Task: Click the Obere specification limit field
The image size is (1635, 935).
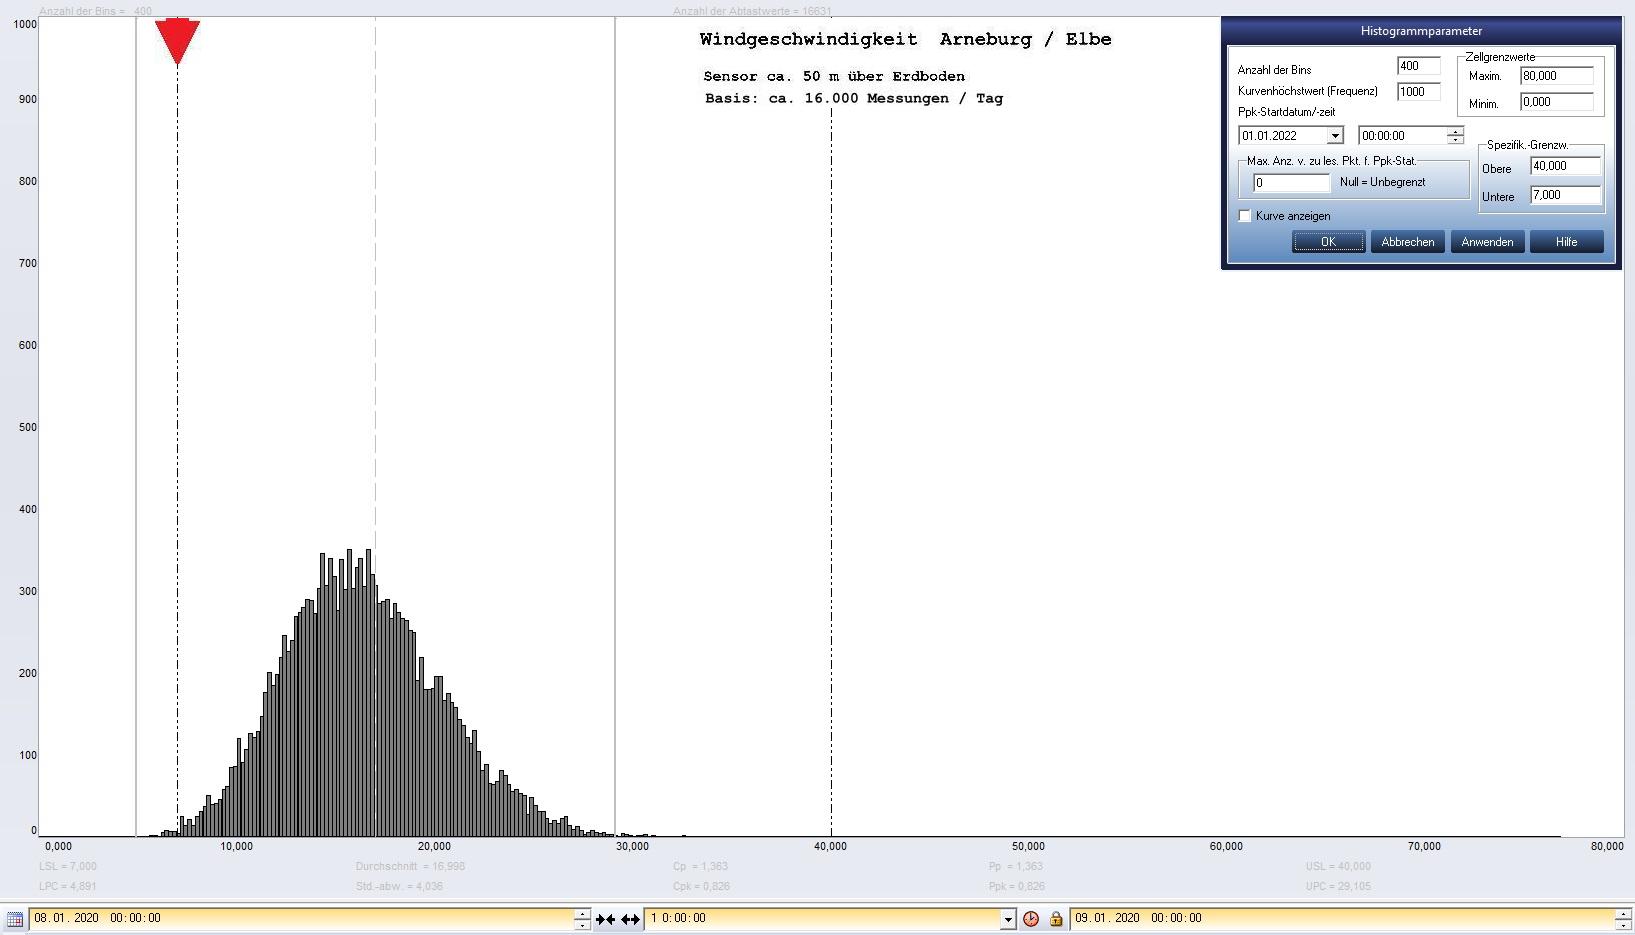Action: [1564, 167]
